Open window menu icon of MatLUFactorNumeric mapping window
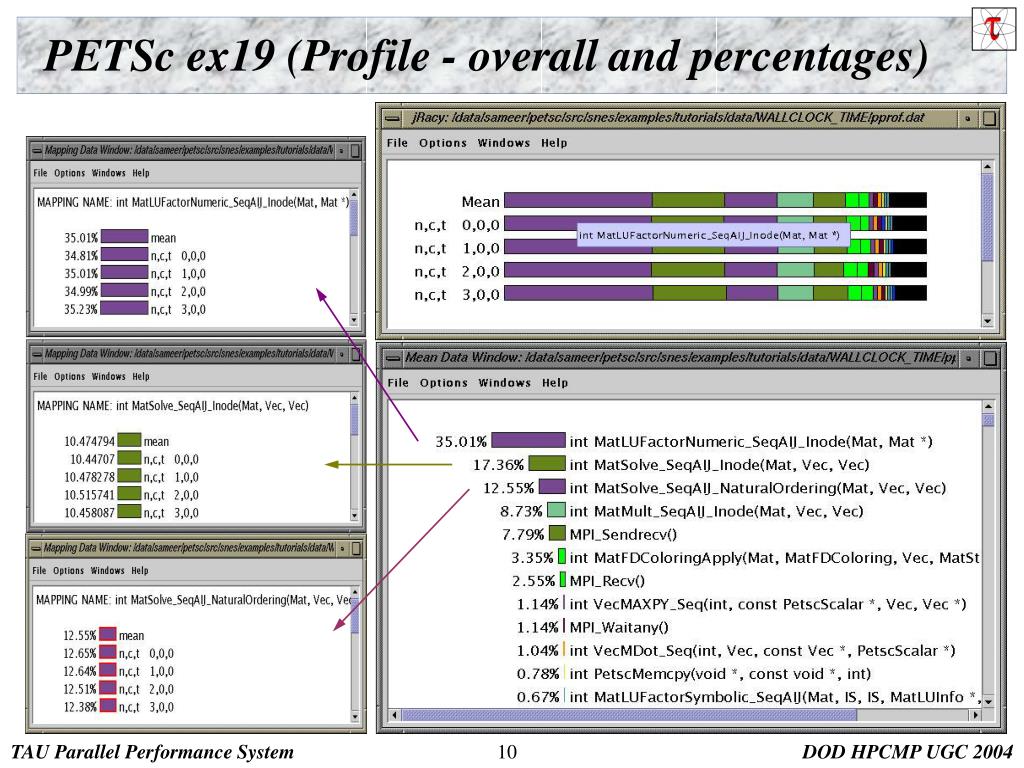Screen dimensions: 1024x768 pos(37,151)
